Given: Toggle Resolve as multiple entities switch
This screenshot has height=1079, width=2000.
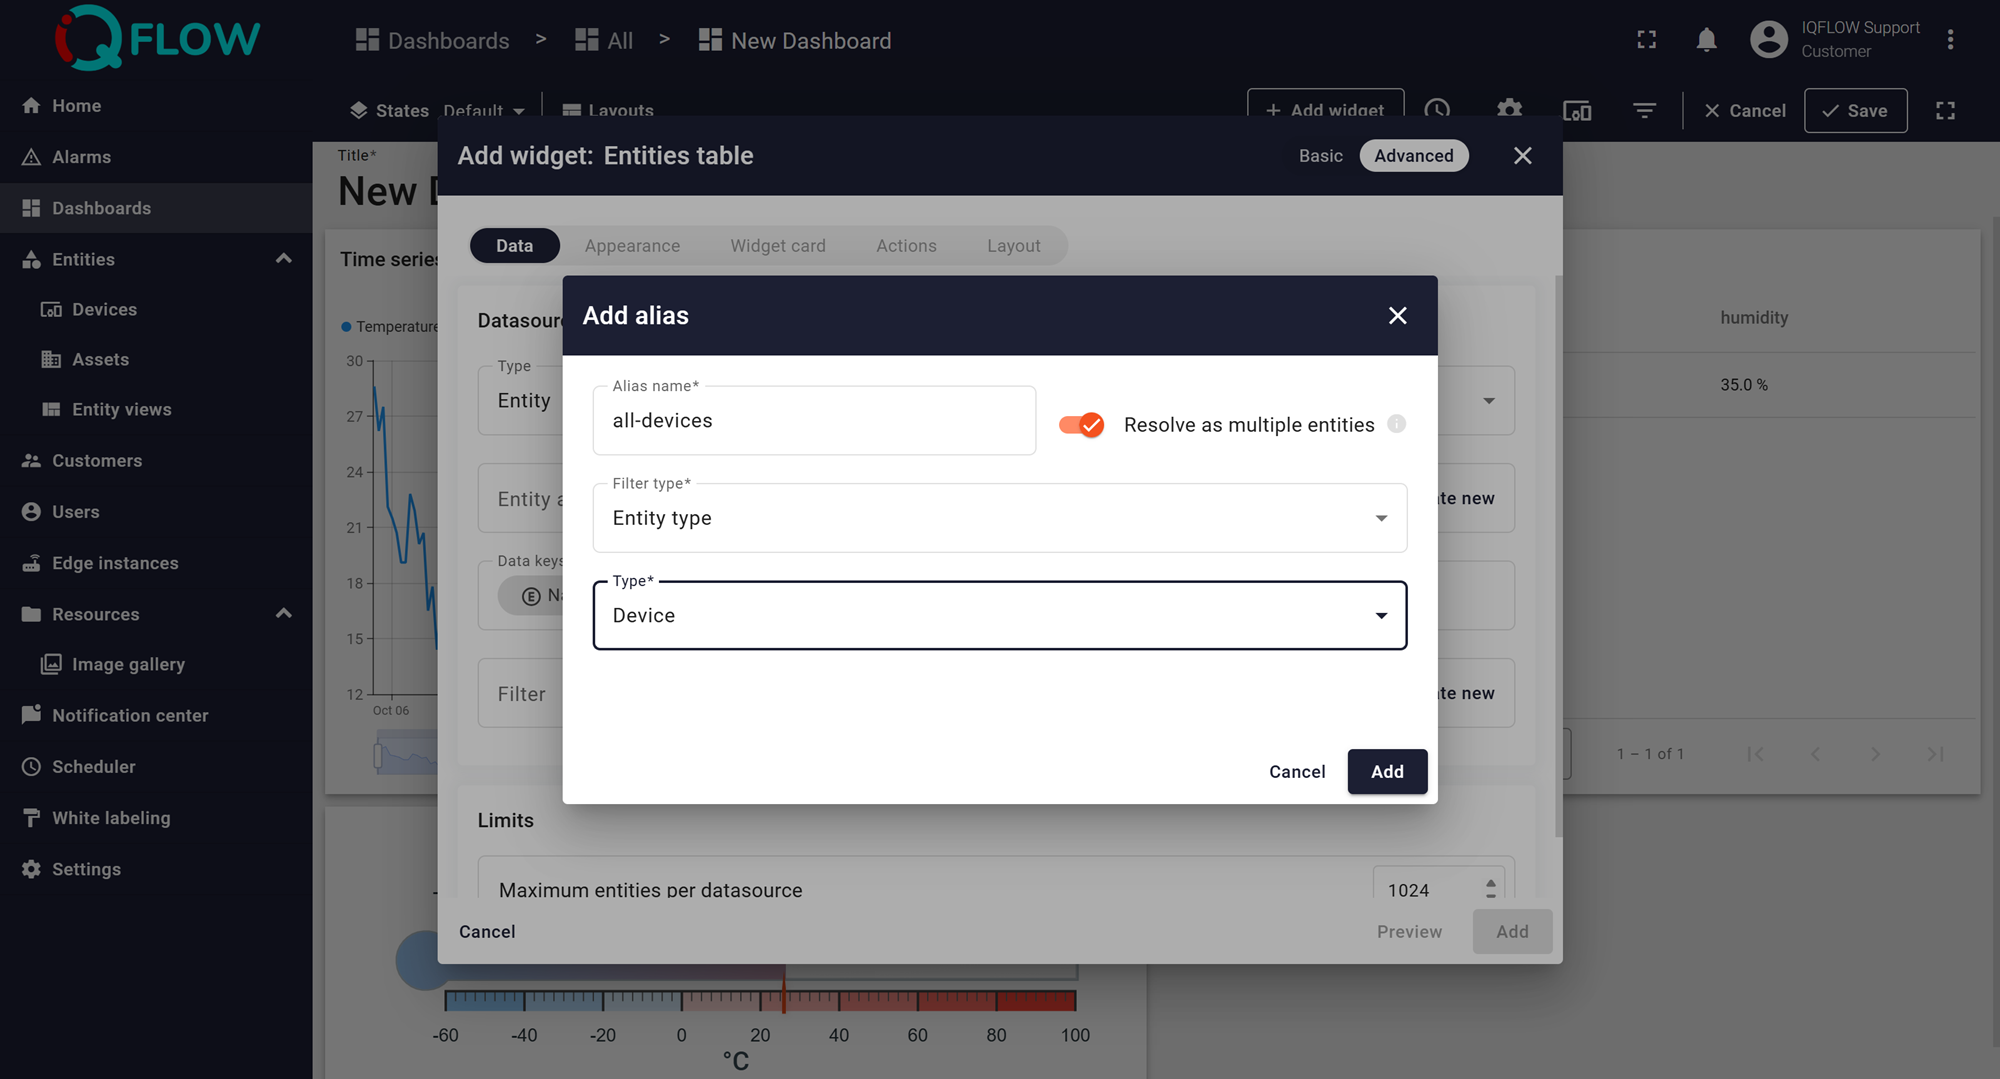Looking at the screenshot, I should tap(1081, 425).
